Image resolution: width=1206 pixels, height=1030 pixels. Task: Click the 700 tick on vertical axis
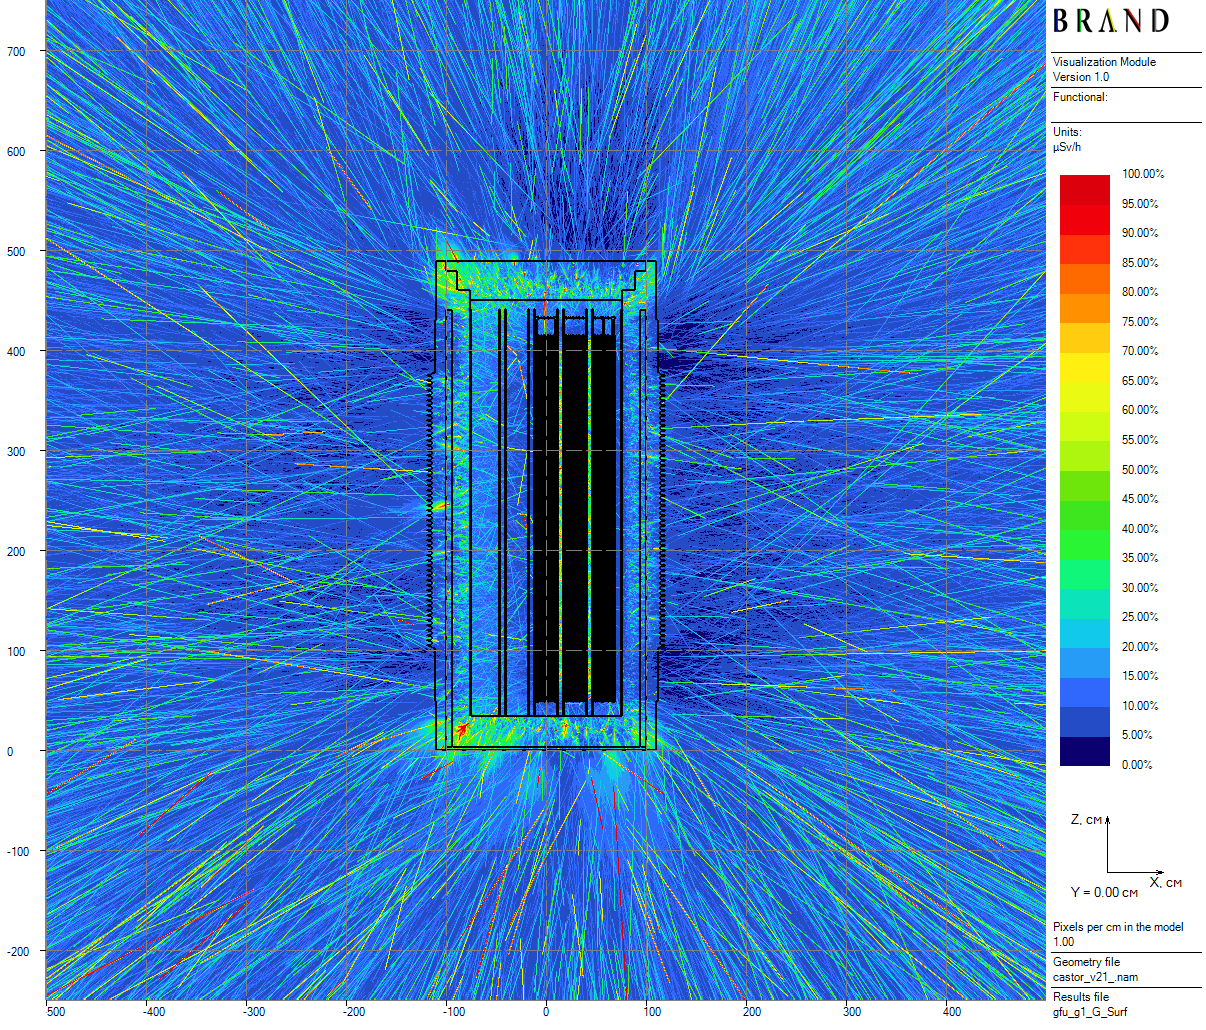(16, 52)
